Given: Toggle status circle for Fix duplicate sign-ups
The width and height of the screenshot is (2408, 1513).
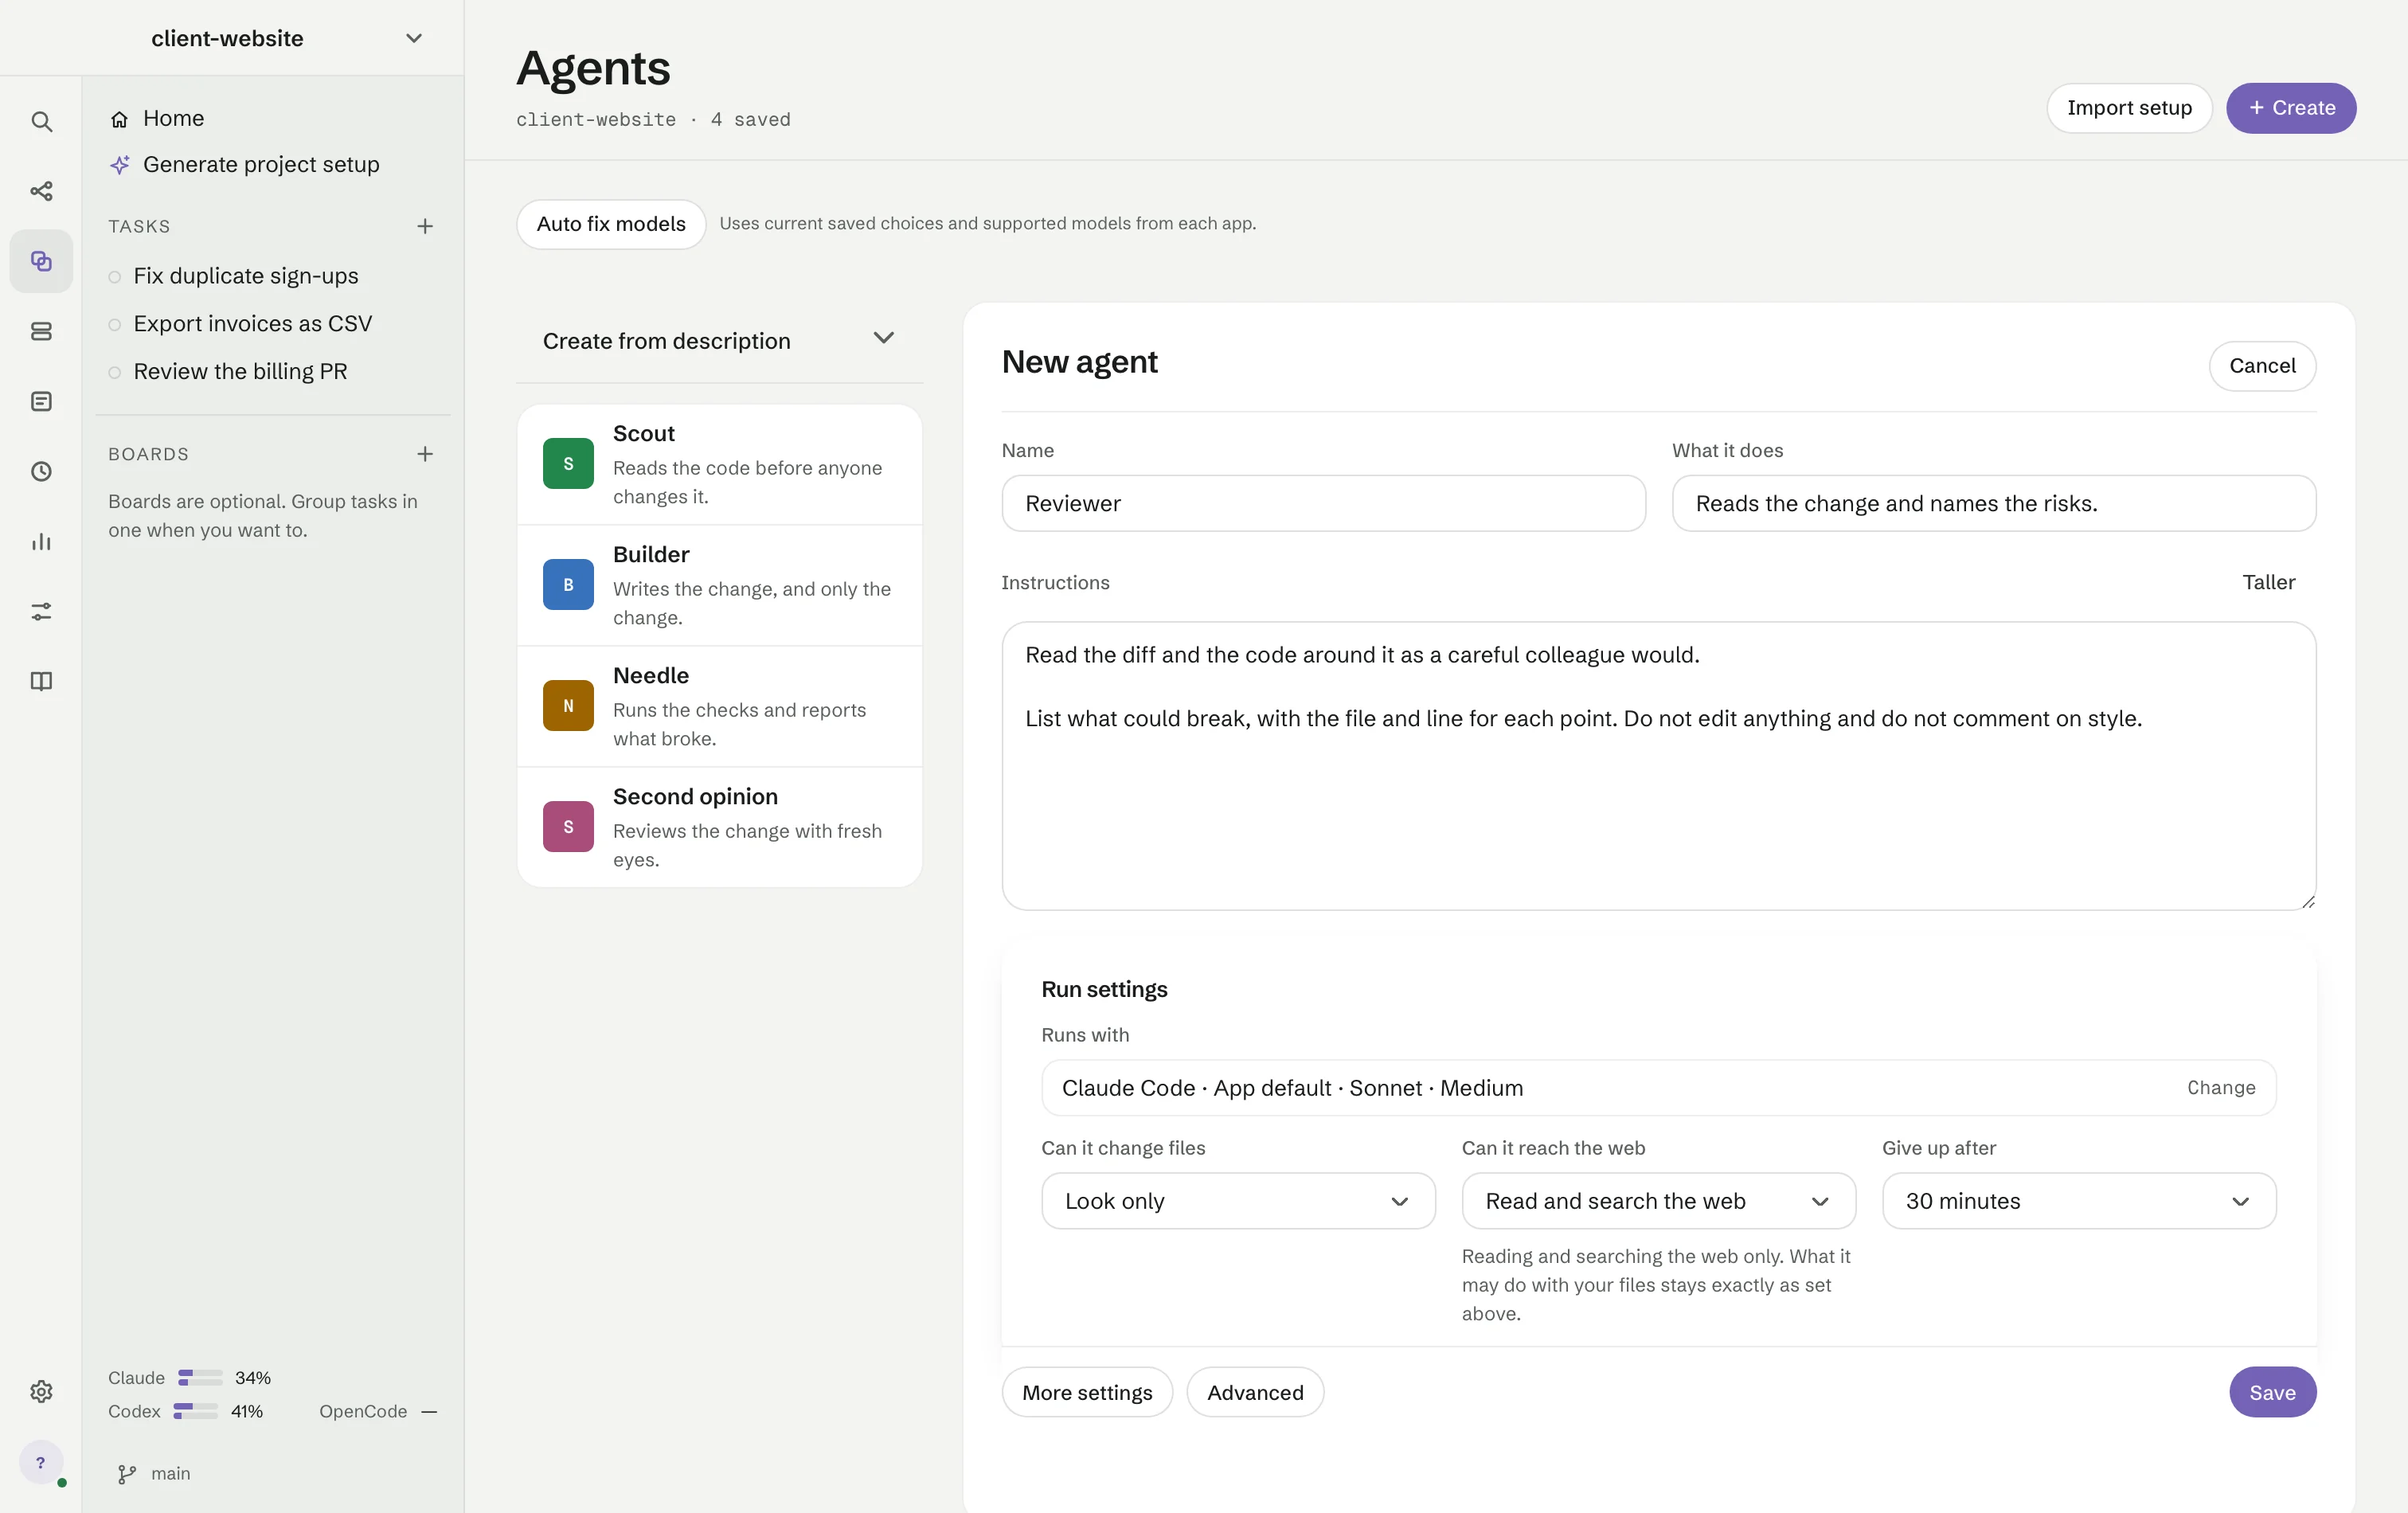Looking at the screenshot, I should pyautogui.click(x=115, y=277).
